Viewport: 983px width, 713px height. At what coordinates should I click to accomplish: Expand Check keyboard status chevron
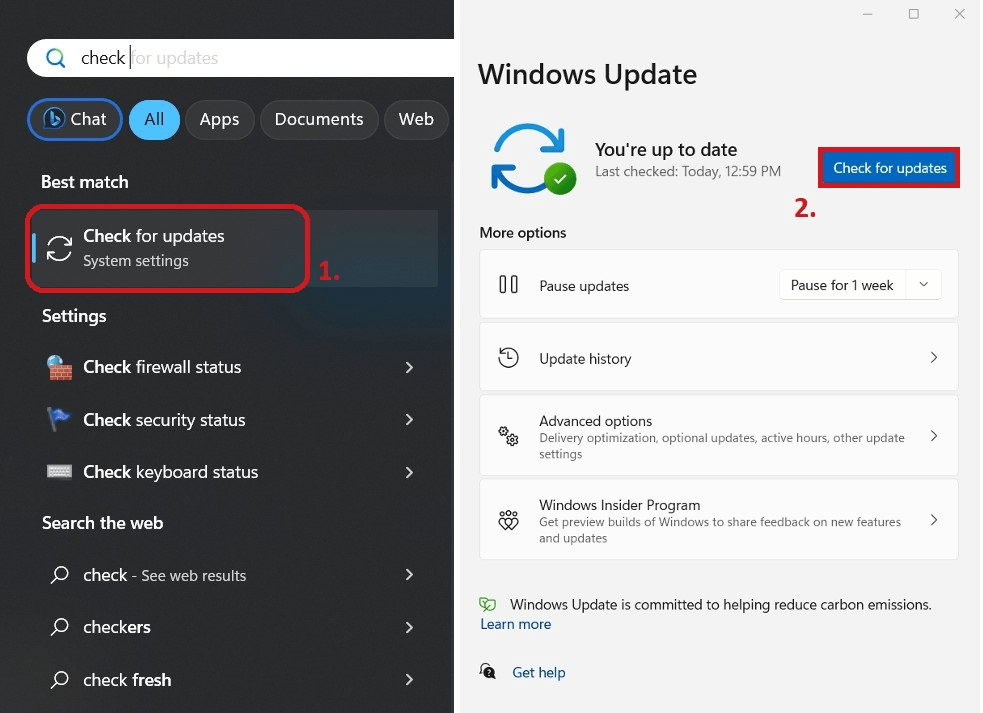(x=409, y=472)
